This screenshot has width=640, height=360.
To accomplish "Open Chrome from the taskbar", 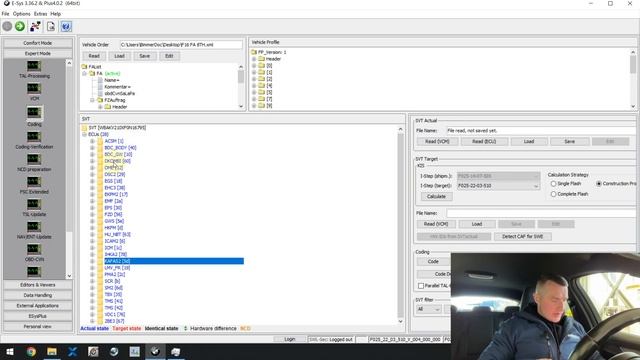I will click(x=31, y=351).
